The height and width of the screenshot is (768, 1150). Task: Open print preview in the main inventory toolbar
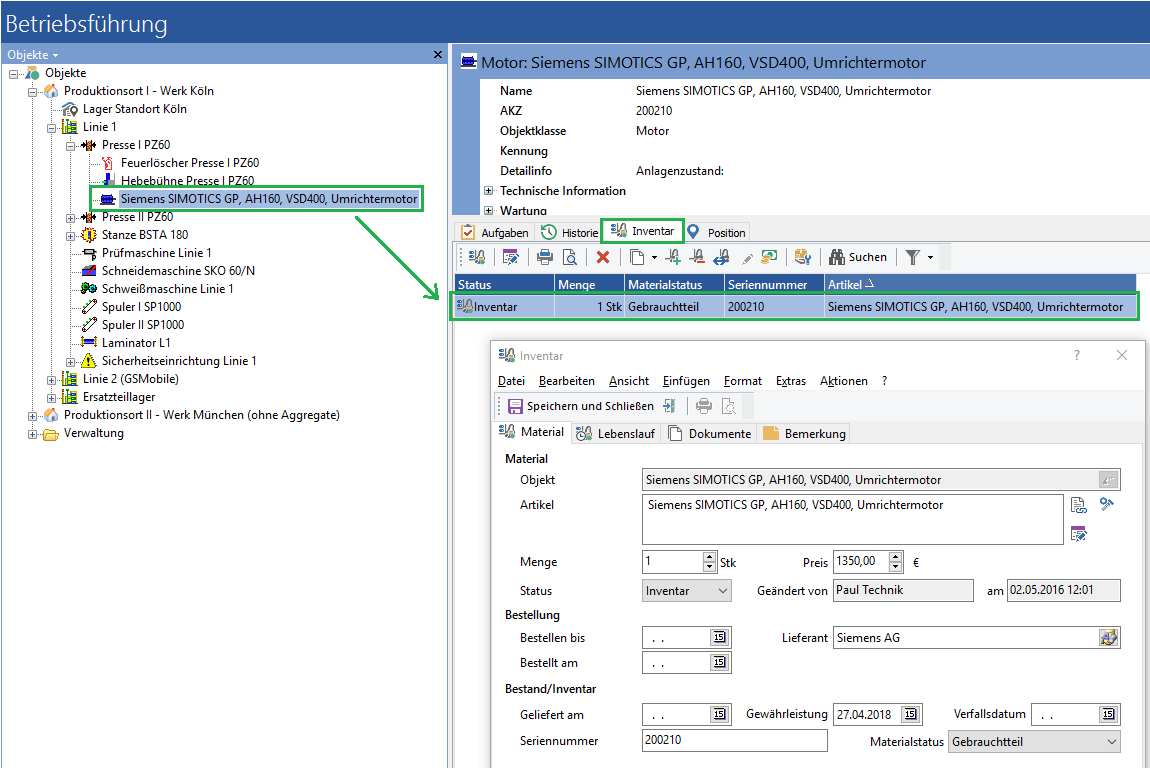tap(569, 257)
